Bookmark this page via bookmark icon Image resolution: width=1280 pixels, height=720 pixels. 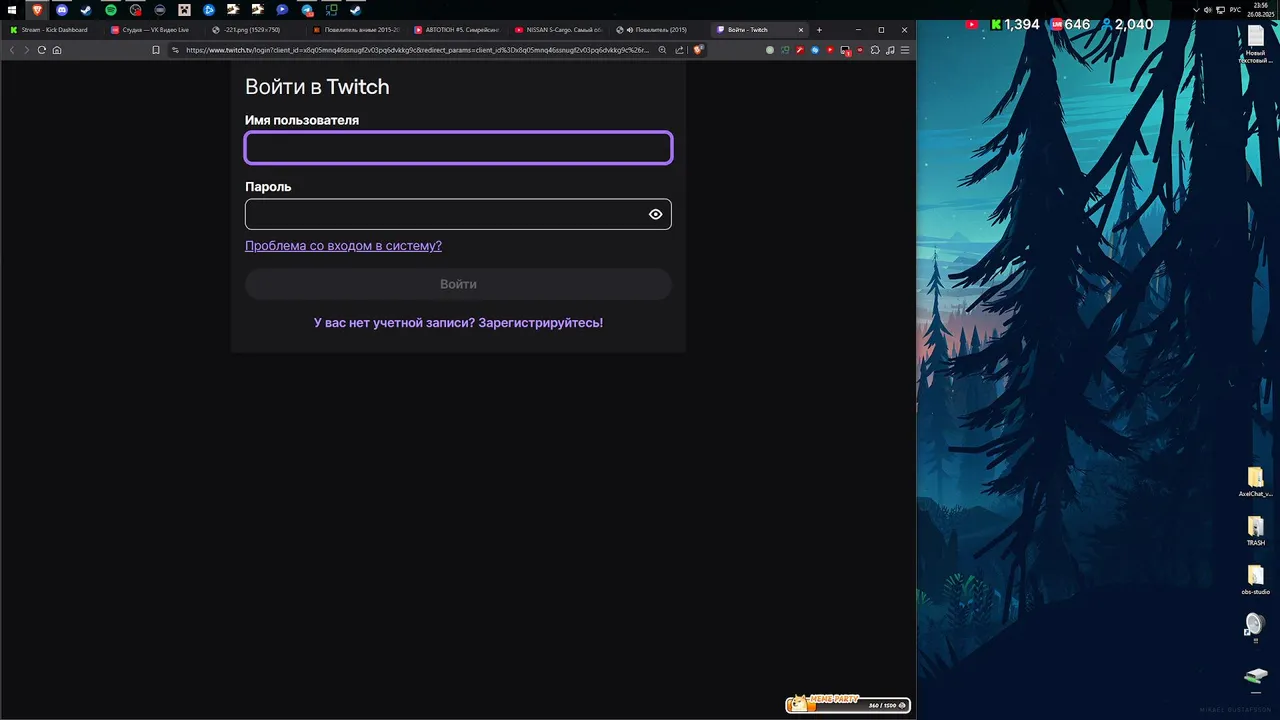156,50
